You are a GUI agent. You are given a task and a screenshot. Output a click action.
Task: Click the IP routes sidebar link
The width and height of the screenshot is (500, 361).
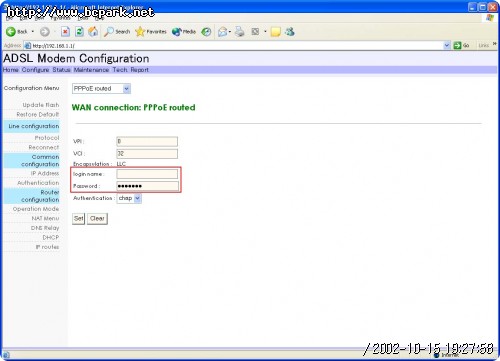point(47,247)
